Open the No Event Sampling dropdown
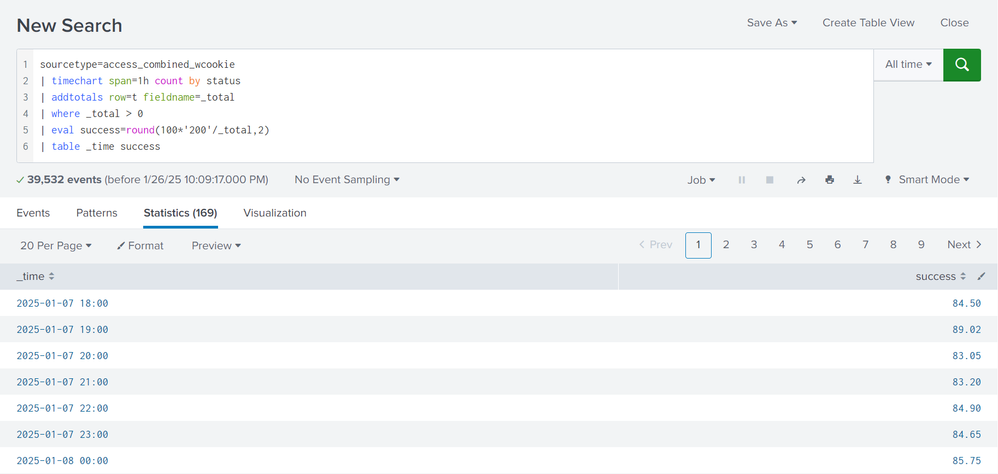The height and width of the screenshot is (474, 998). coord(346,180)
